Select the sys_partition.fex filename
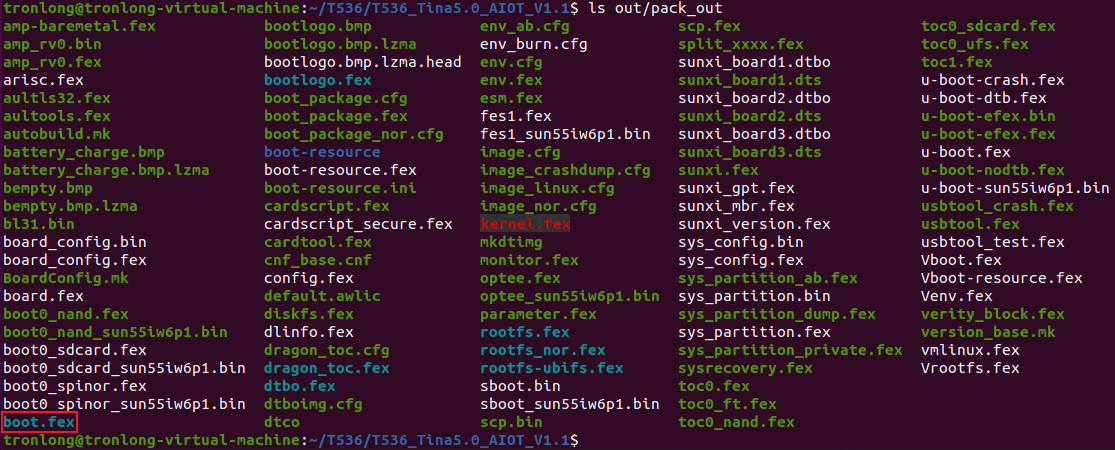This screenshot has width=1115, height=450. (x=754, y=332)
